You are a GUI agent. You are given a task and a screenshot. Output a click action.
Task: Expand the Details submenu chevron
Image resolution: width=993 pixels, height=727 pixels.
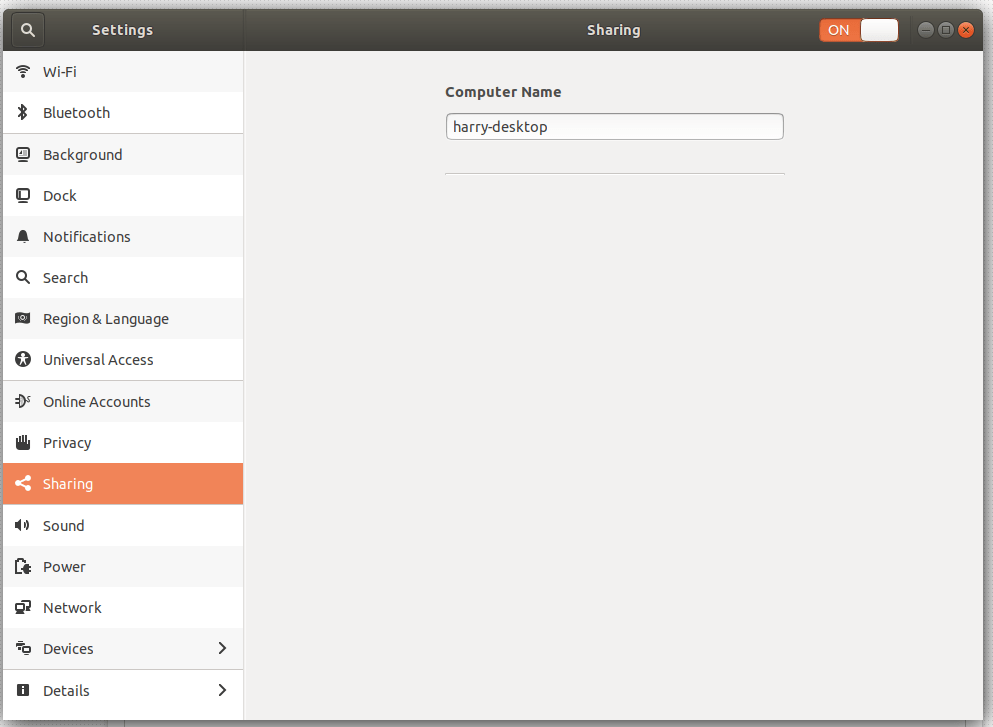pos(222,690)
